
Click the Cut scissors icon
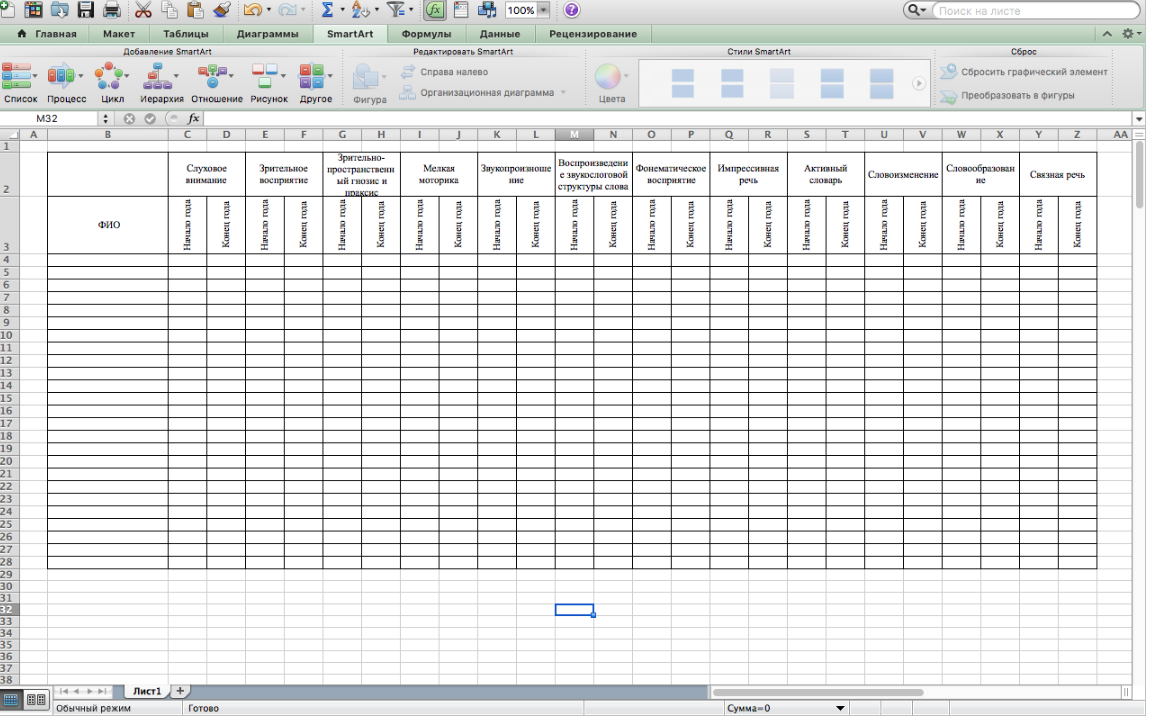[143, 11]
